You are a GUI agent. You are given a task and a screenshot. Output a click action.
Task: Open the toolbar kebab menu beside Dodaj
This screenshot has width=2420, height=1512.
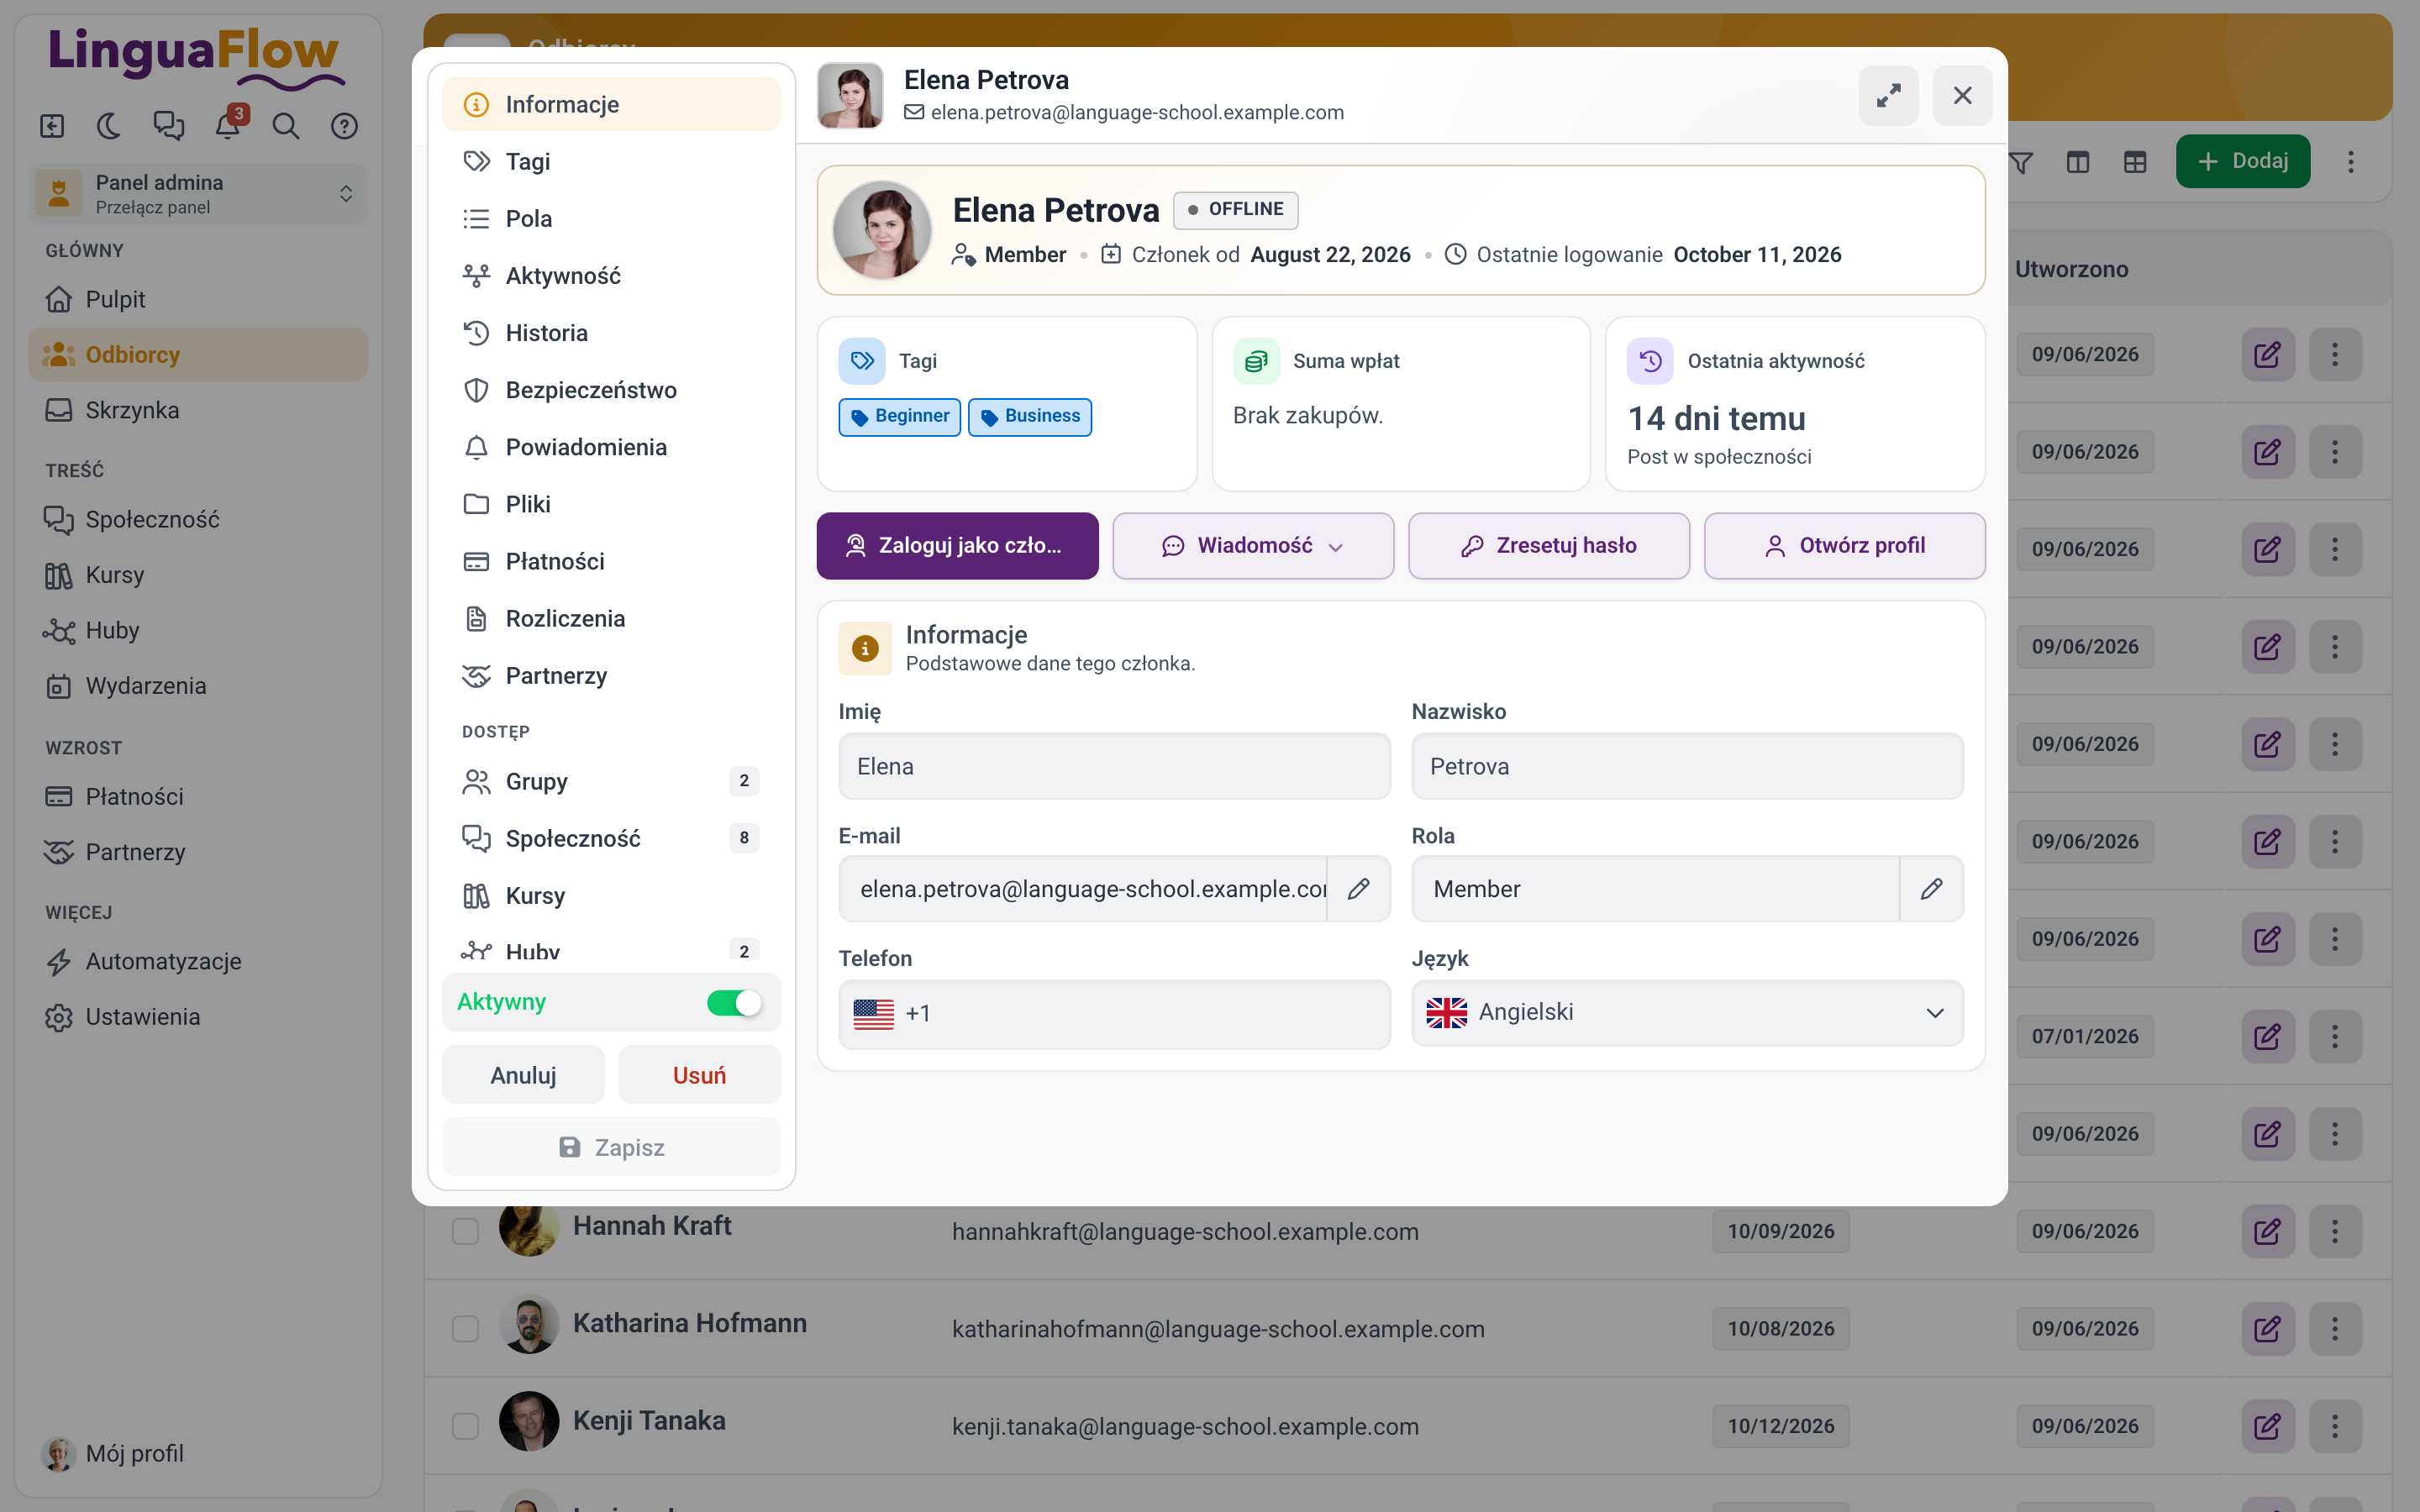2351,162
